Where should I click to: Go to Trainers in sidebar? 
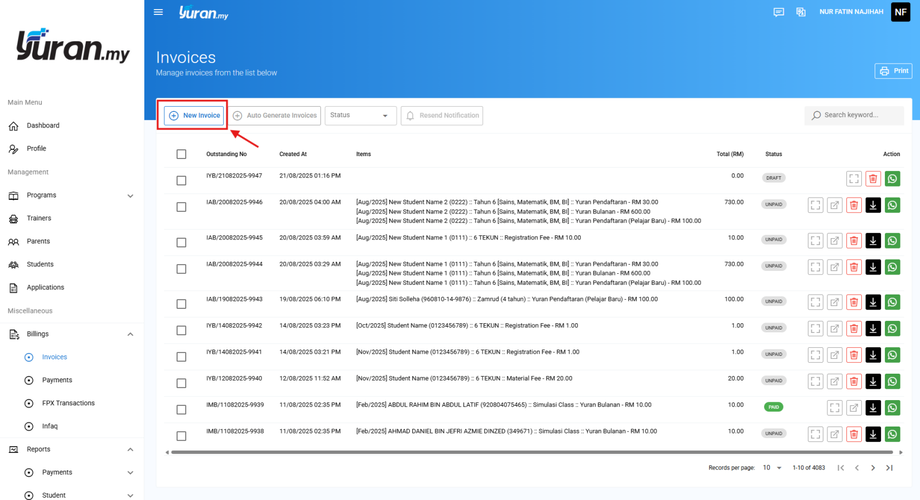tap(38, 218)
